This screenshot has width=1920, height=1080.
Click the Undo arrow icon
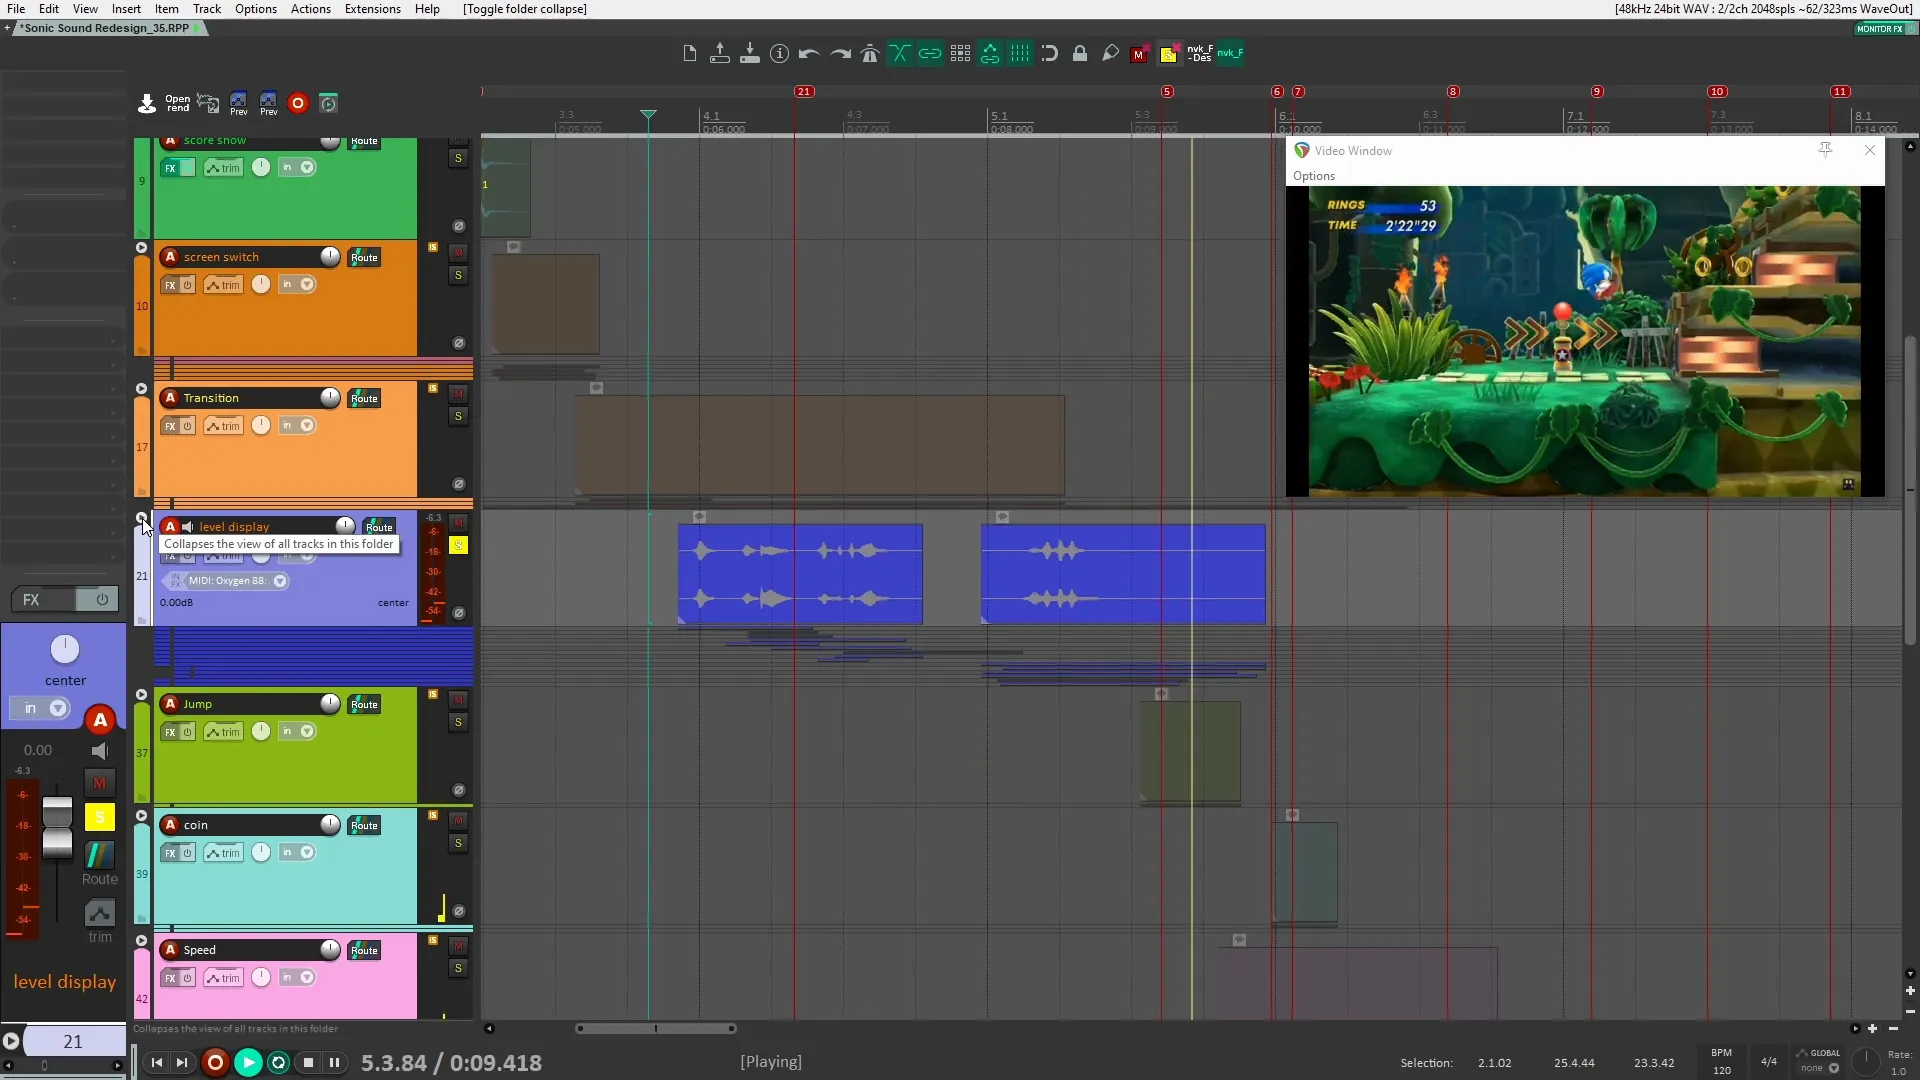(810, 54)
